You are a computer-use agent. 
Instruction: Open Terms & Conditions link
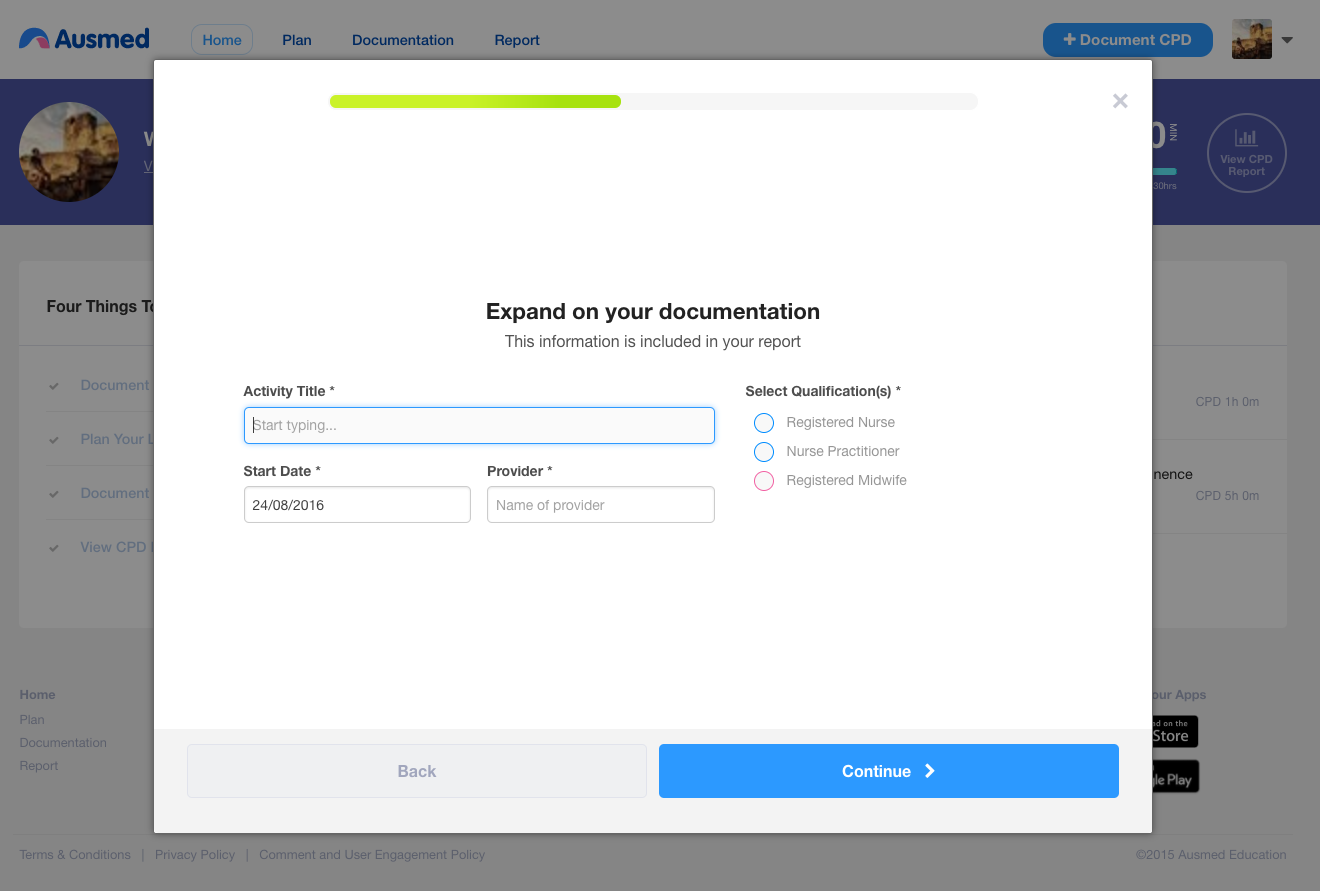75,855
